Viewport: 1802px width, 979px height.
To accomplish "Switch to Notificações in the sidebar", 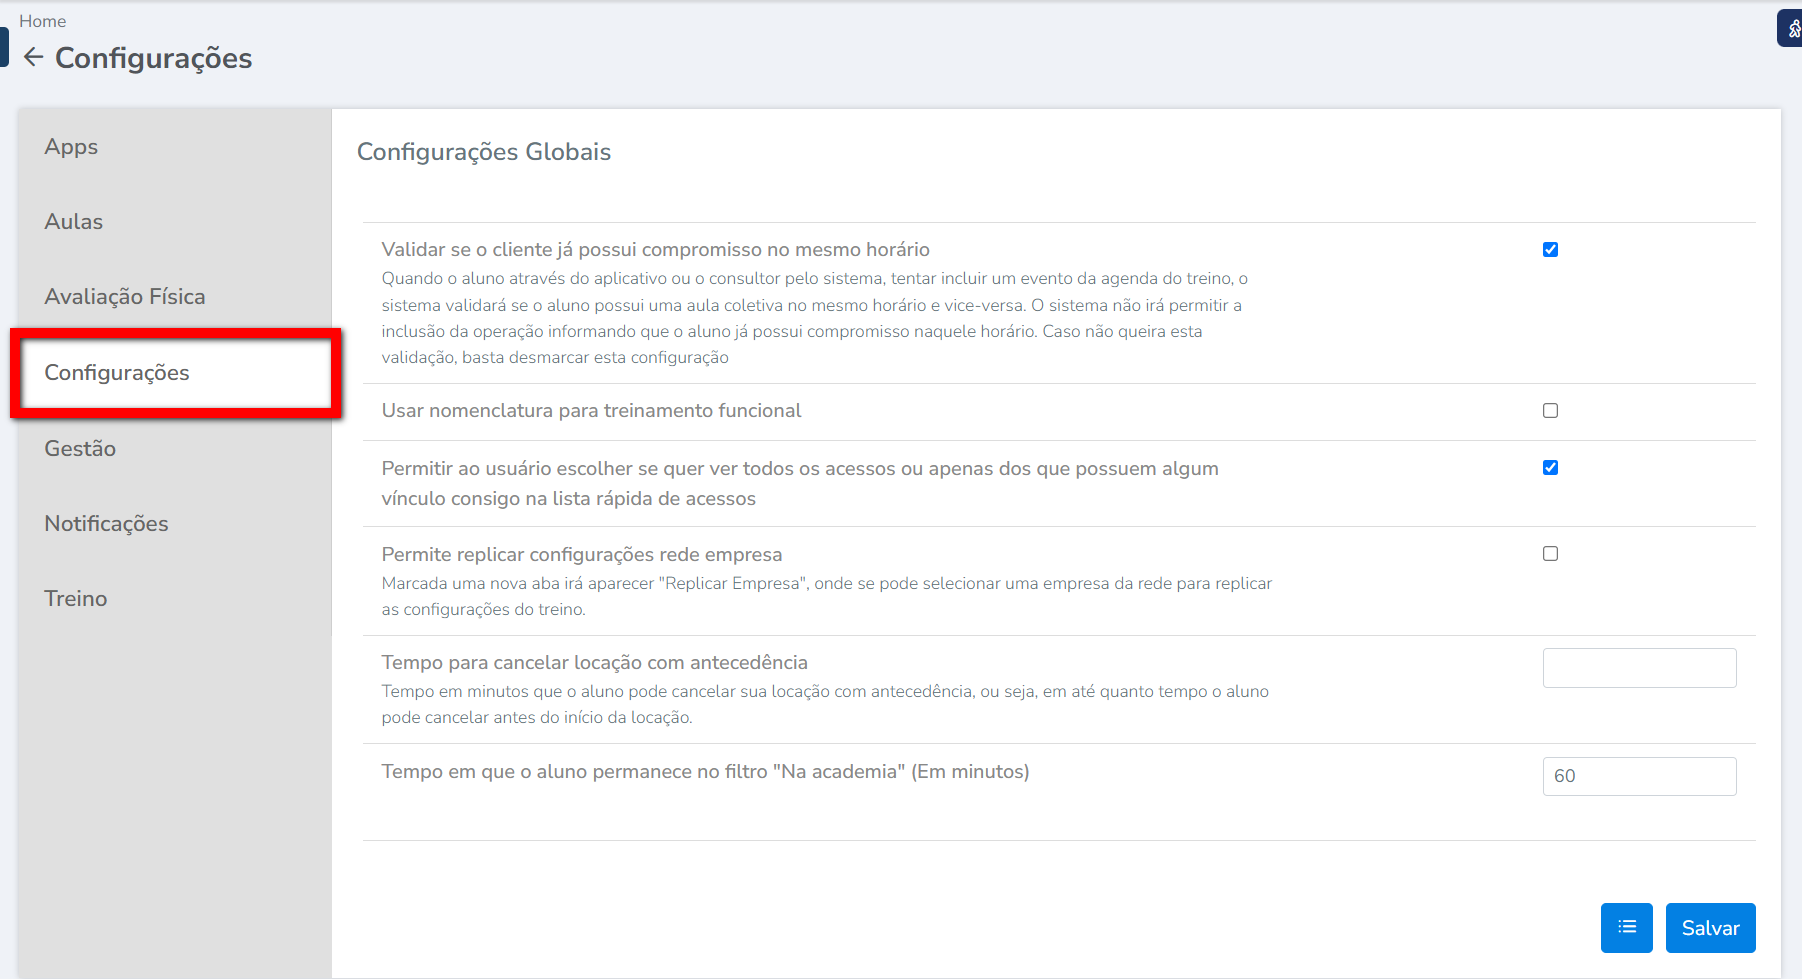I will point(106,524).
